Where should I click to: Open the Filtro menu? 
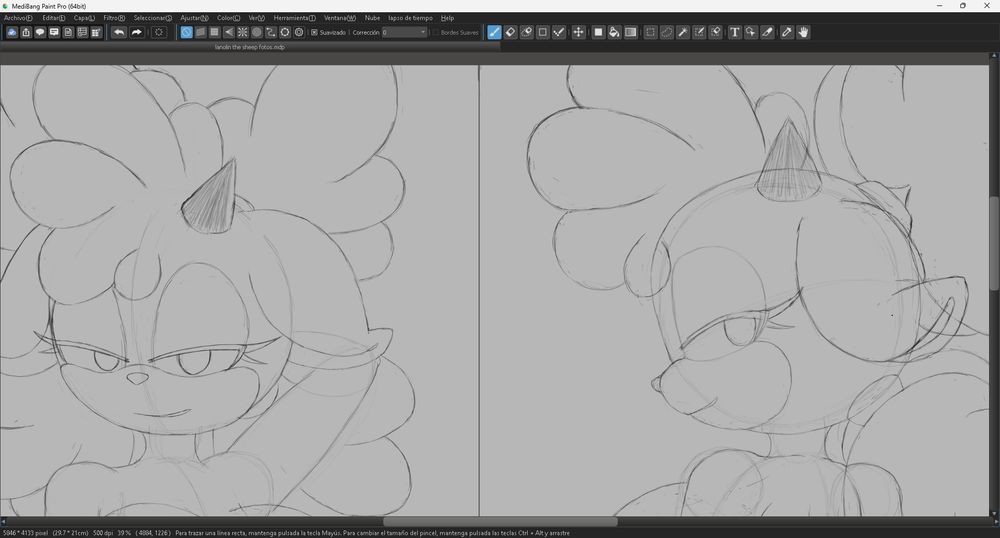(114, 18)
